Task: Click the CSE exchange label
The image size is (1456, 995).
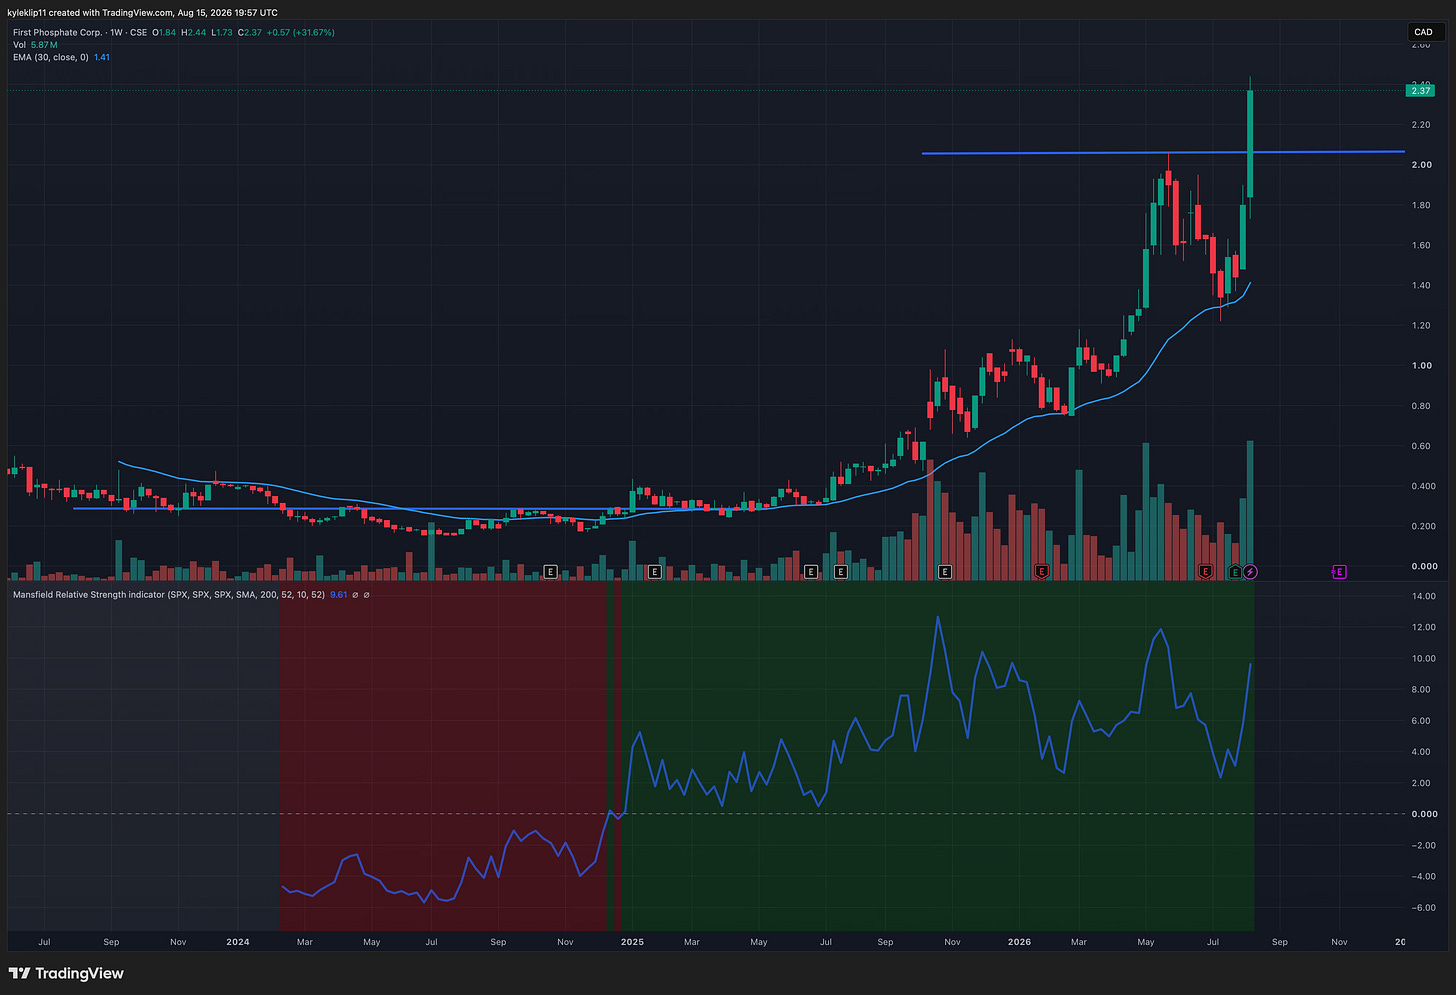Action: point(139,33)
